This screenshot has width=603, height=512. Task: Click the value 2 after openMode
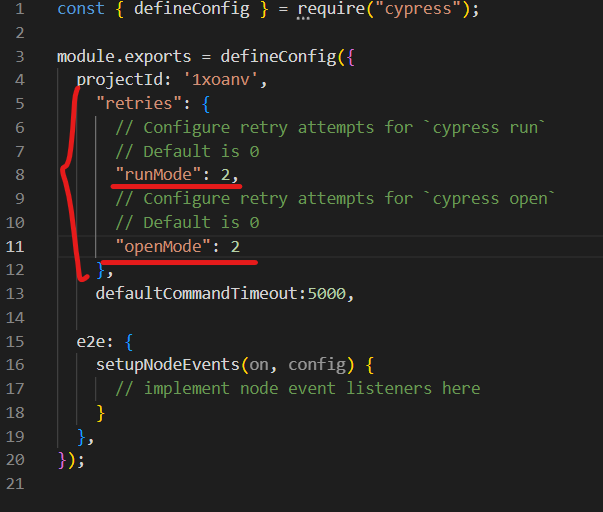pyautogui.click(x=235, y=247)
